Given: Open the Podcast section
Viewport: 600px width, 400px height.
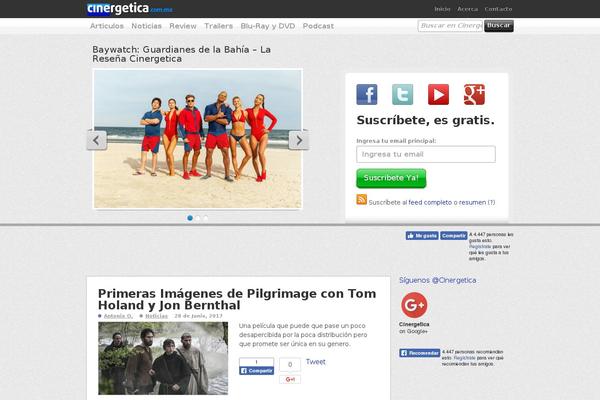Looking at the screenshot, I should tap(318, 26).
